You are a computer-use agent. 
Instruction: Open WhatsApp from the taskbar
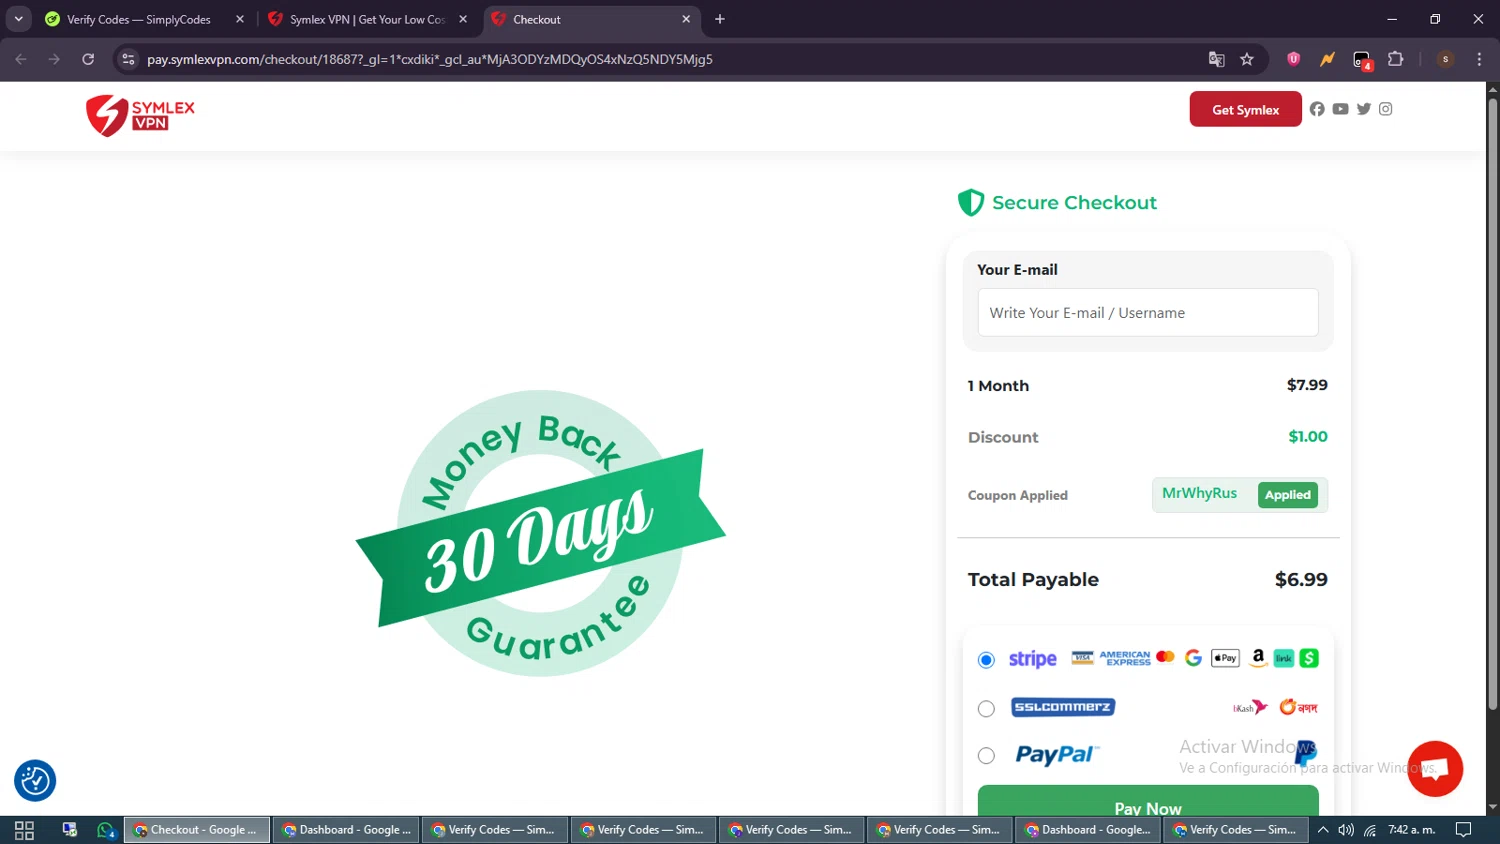(x=106, y=830)
